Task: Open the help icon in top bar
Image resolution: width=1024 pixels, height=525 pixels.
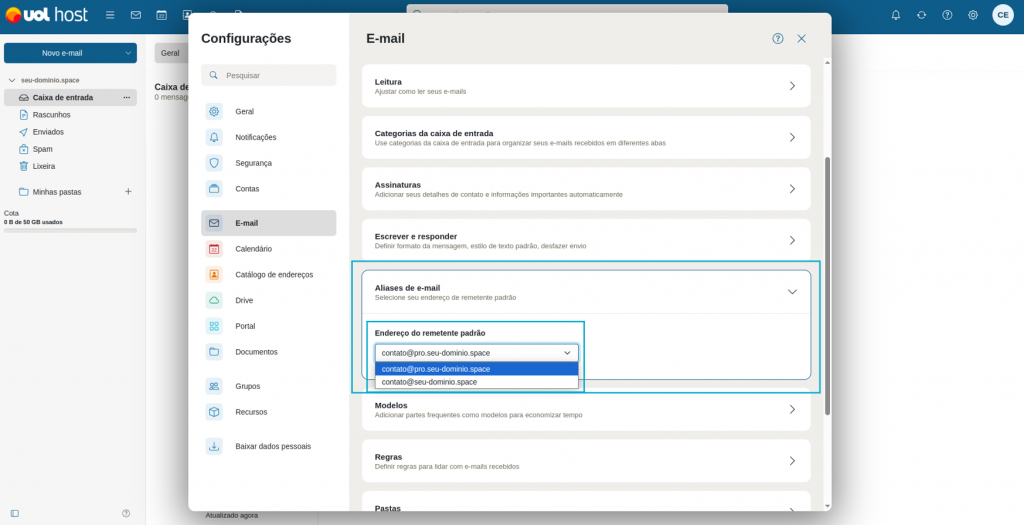Action: coord(947,14)
